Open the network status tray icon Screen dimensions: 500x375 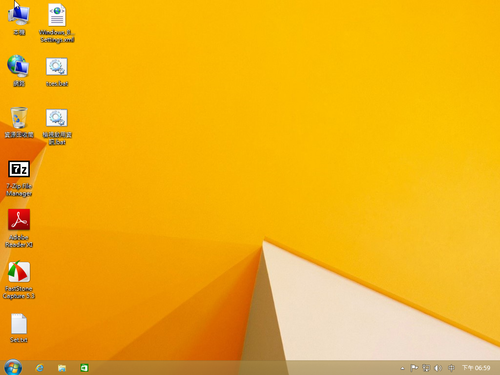coord(426,368)
